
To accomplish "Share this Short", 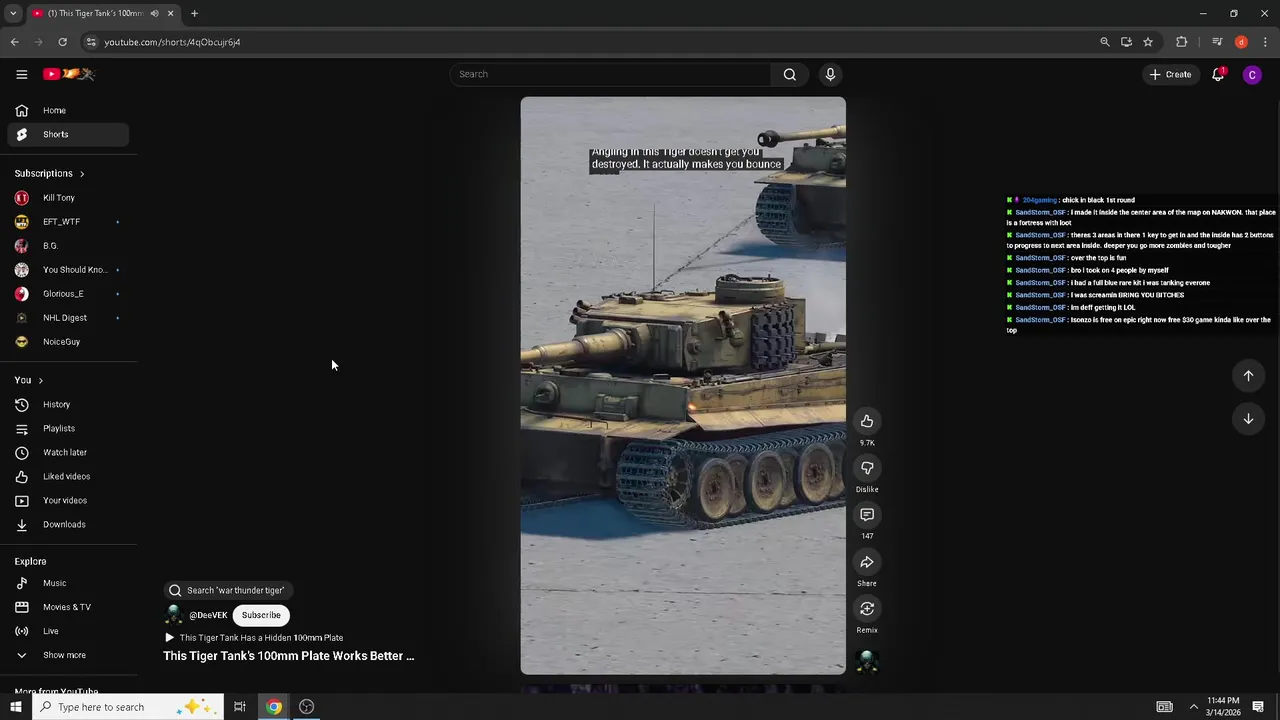I will (867, 562).
